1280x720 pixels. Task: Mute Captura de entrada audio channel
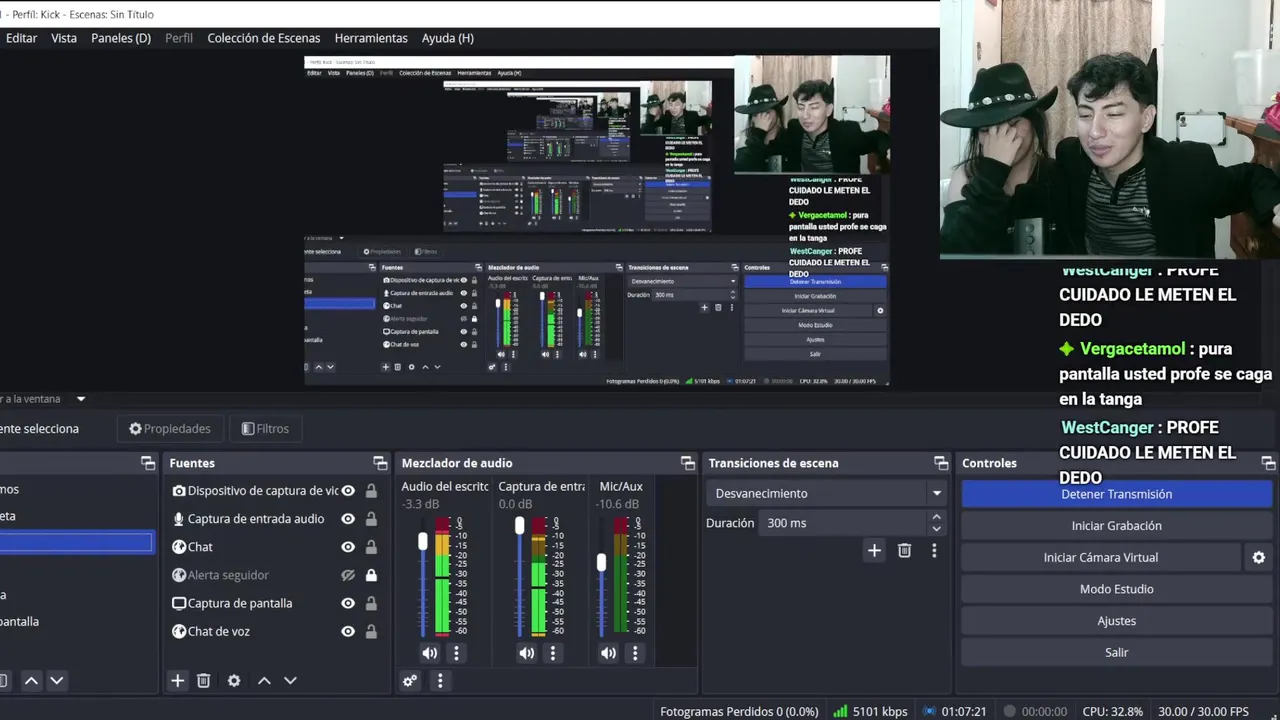click(526, 653)
